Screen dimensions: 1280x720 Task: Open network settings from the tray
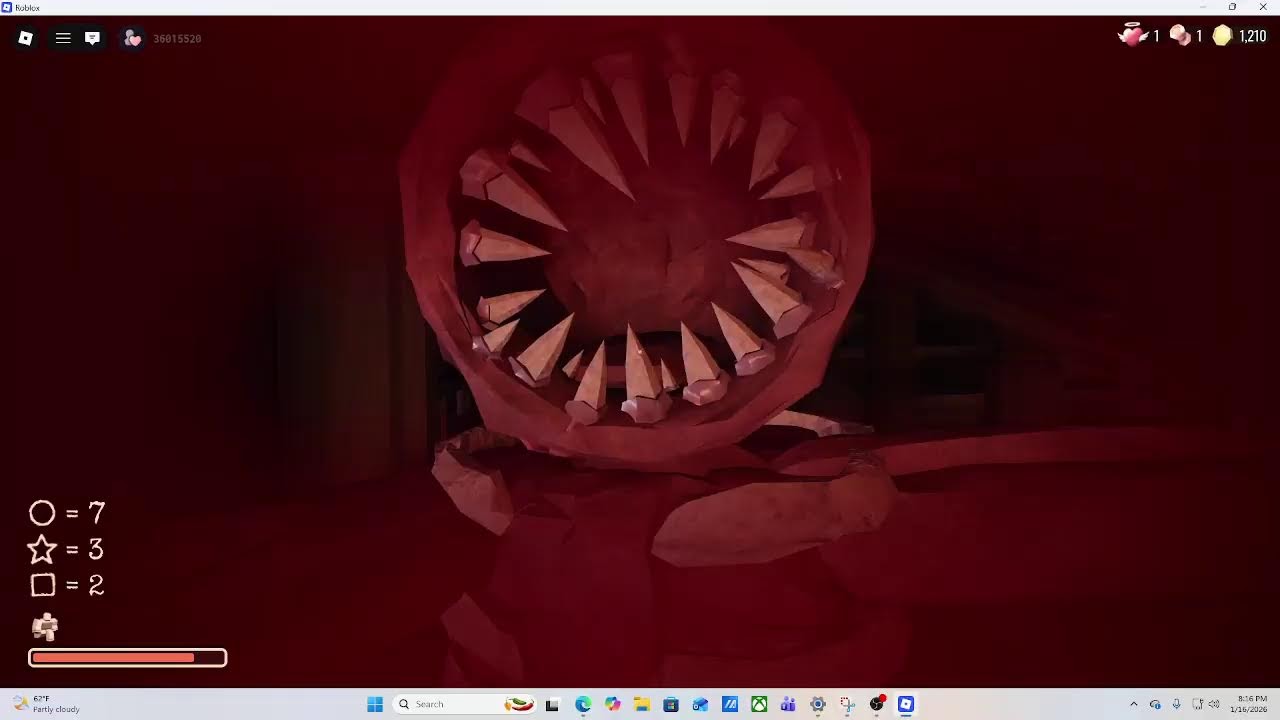point(1198,704)
